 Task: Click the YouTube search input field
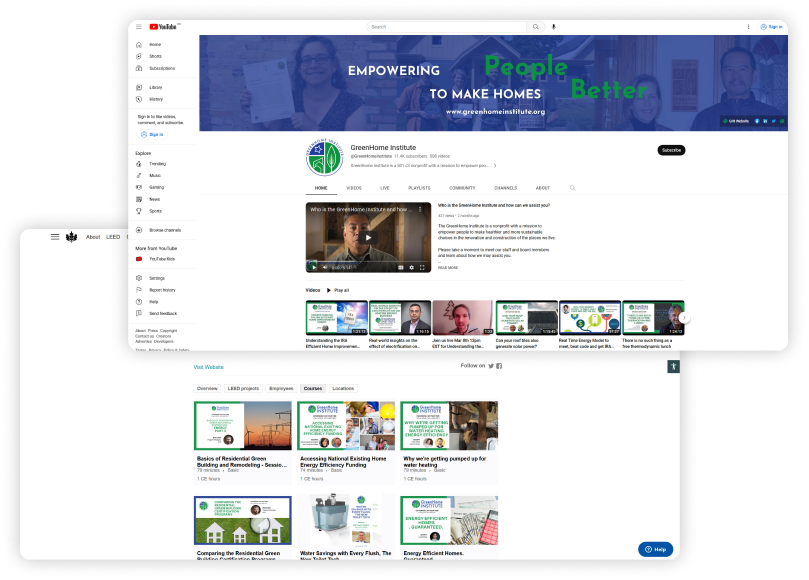pyautogui.click(x=447, y=27)
